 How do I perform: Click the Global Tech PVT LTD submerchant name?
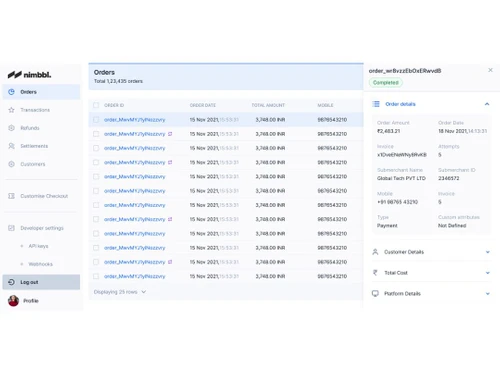click(x=401, y=178)
